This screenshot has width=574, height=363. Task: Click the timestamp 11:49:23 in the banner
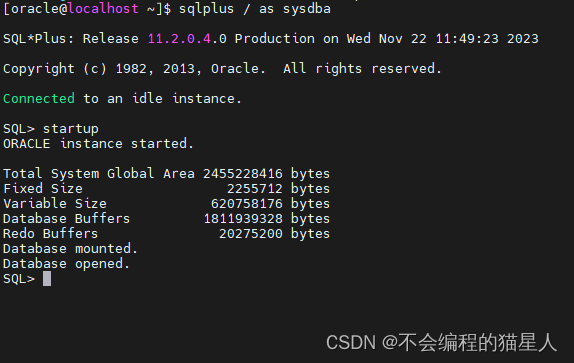coord(467,38)
